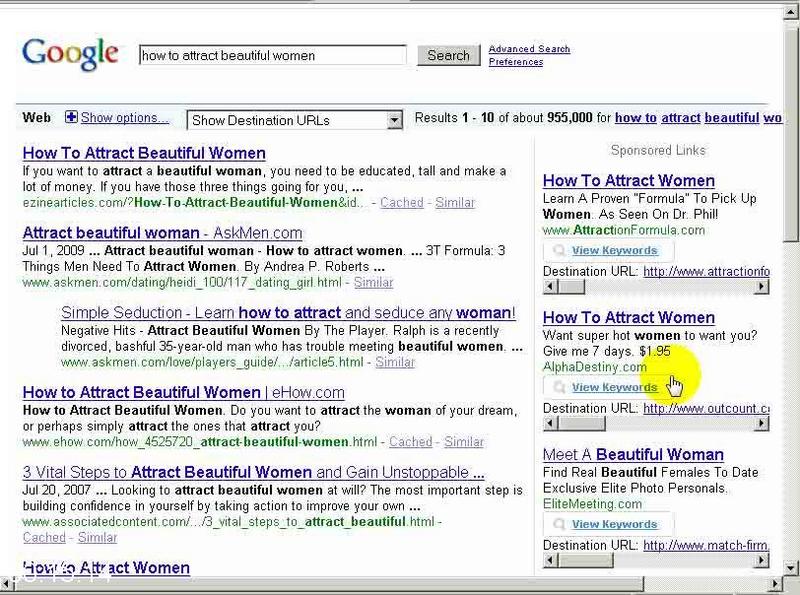Image resolution: width=800 pixels, height=595 pixels.
Task: Open outcount destination URL link
Action: coord(707,408)
